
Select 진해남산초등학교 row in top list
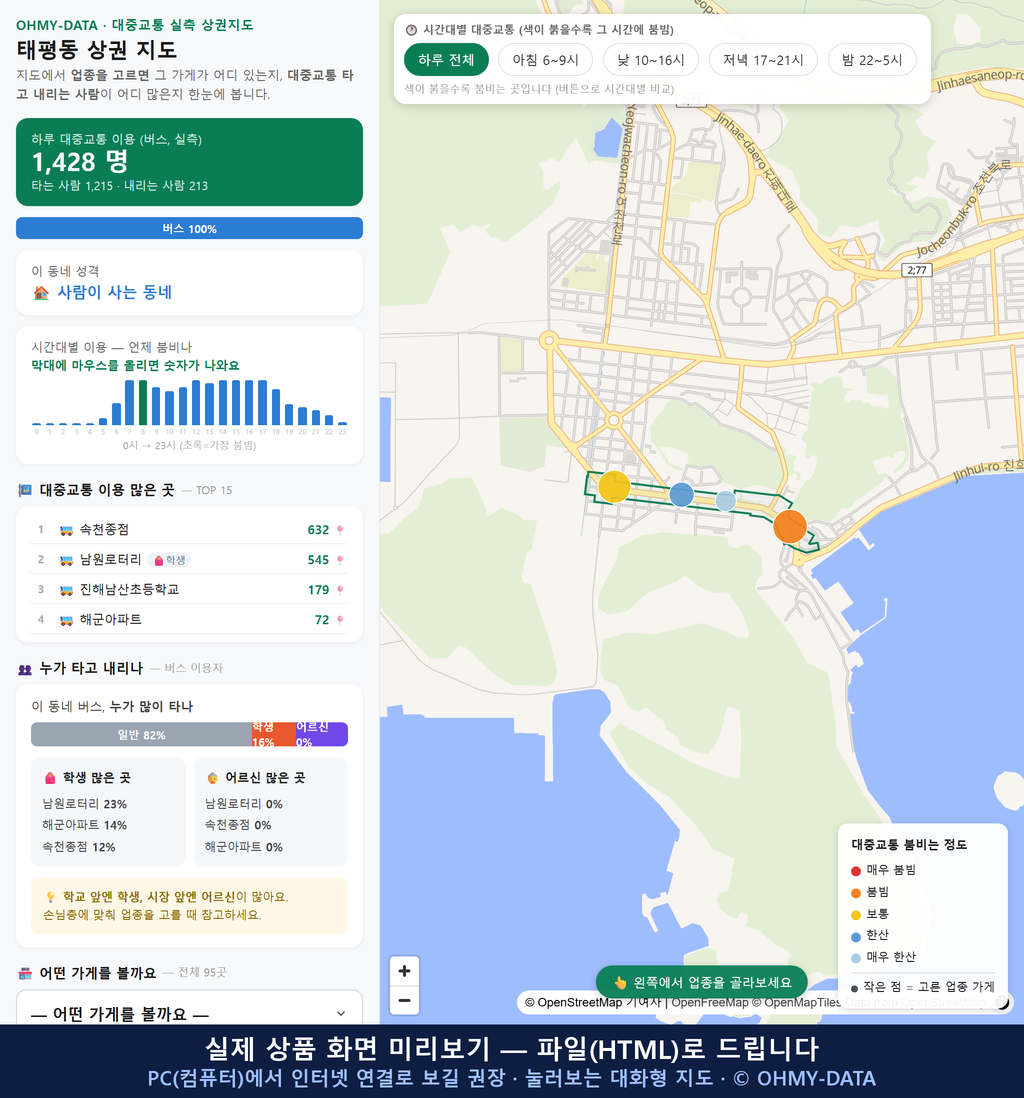pyautogui.click(x=189, y=590)
